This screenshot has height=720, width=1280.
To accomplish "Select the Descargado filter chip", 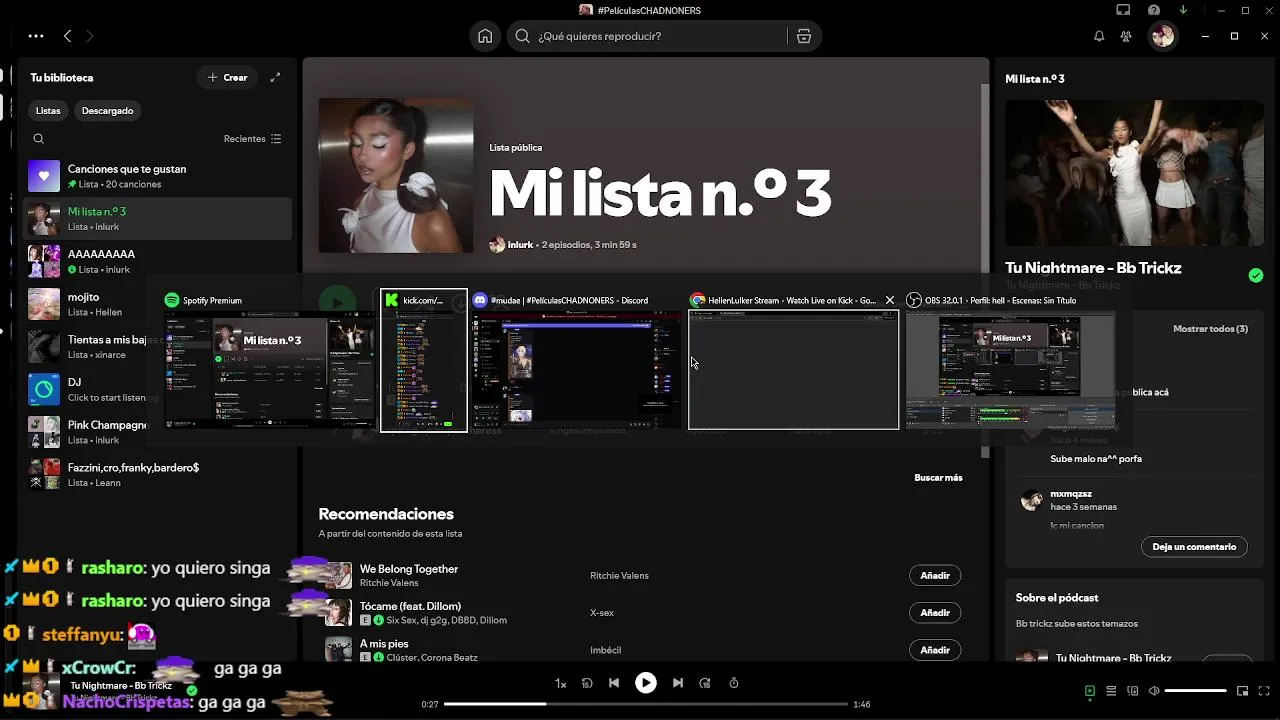I will [x=107, y=110].
